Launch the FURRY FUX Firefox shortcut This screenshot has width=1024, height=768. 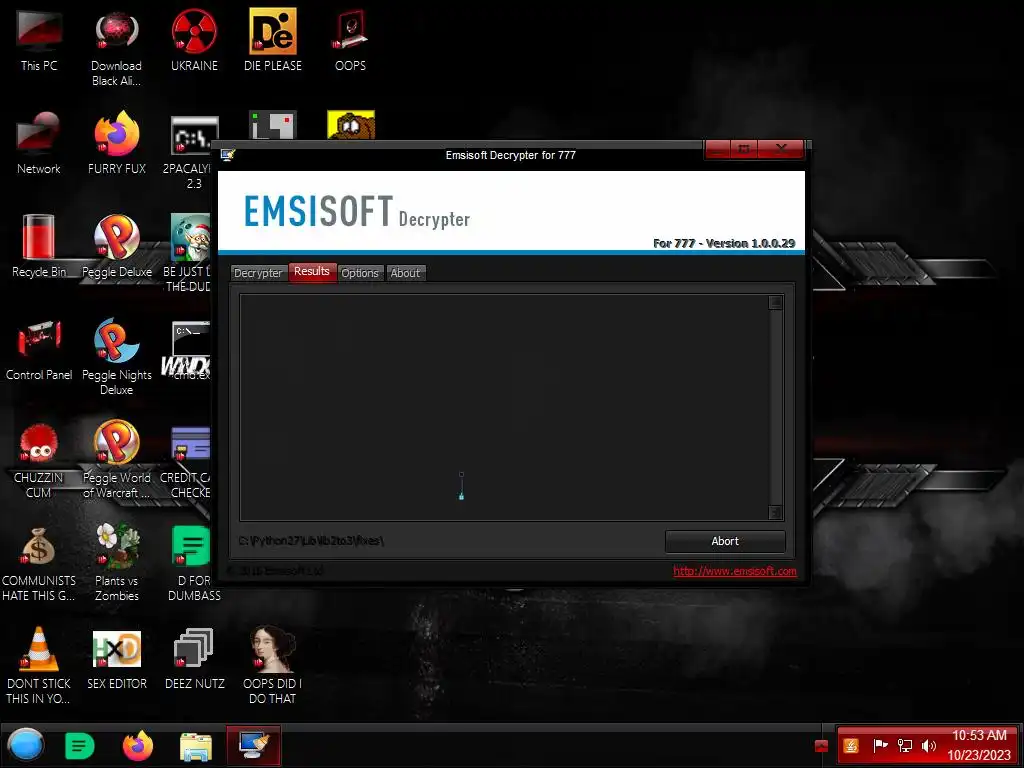pos(117,144)
